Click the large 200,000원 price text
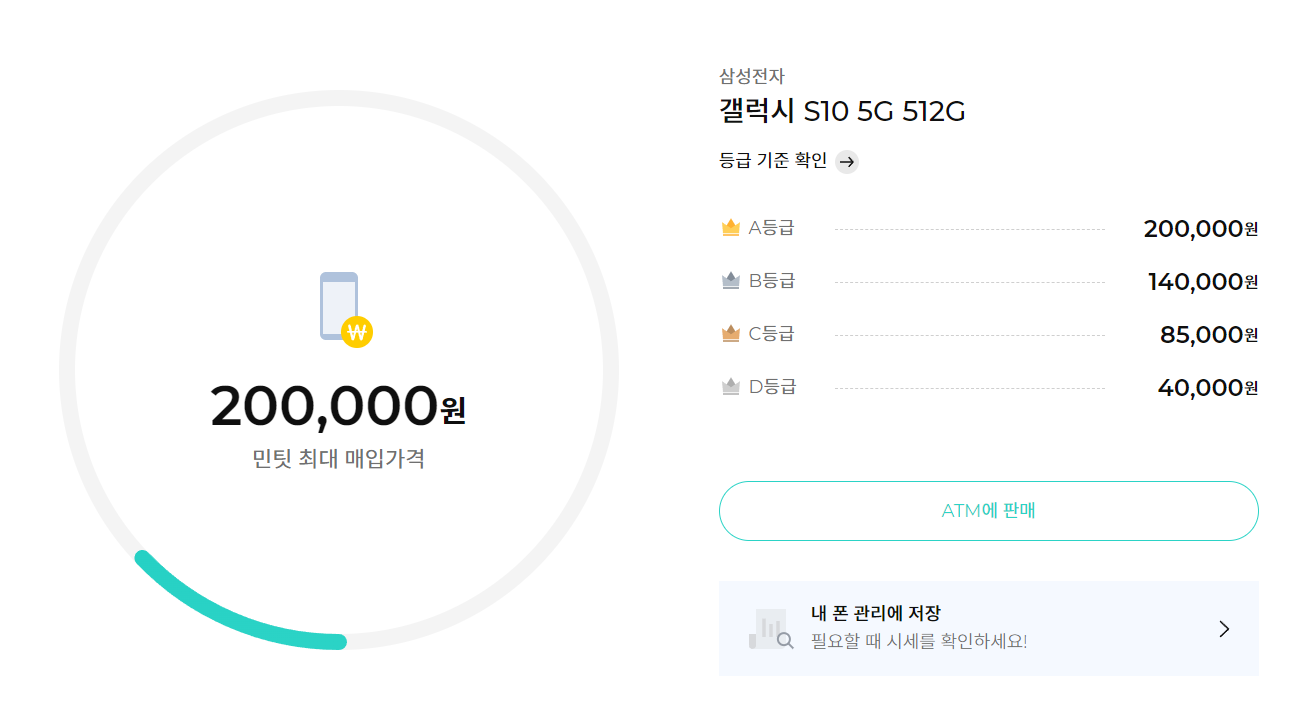The height and width of the screenshot is (707, 1314). 338,406
